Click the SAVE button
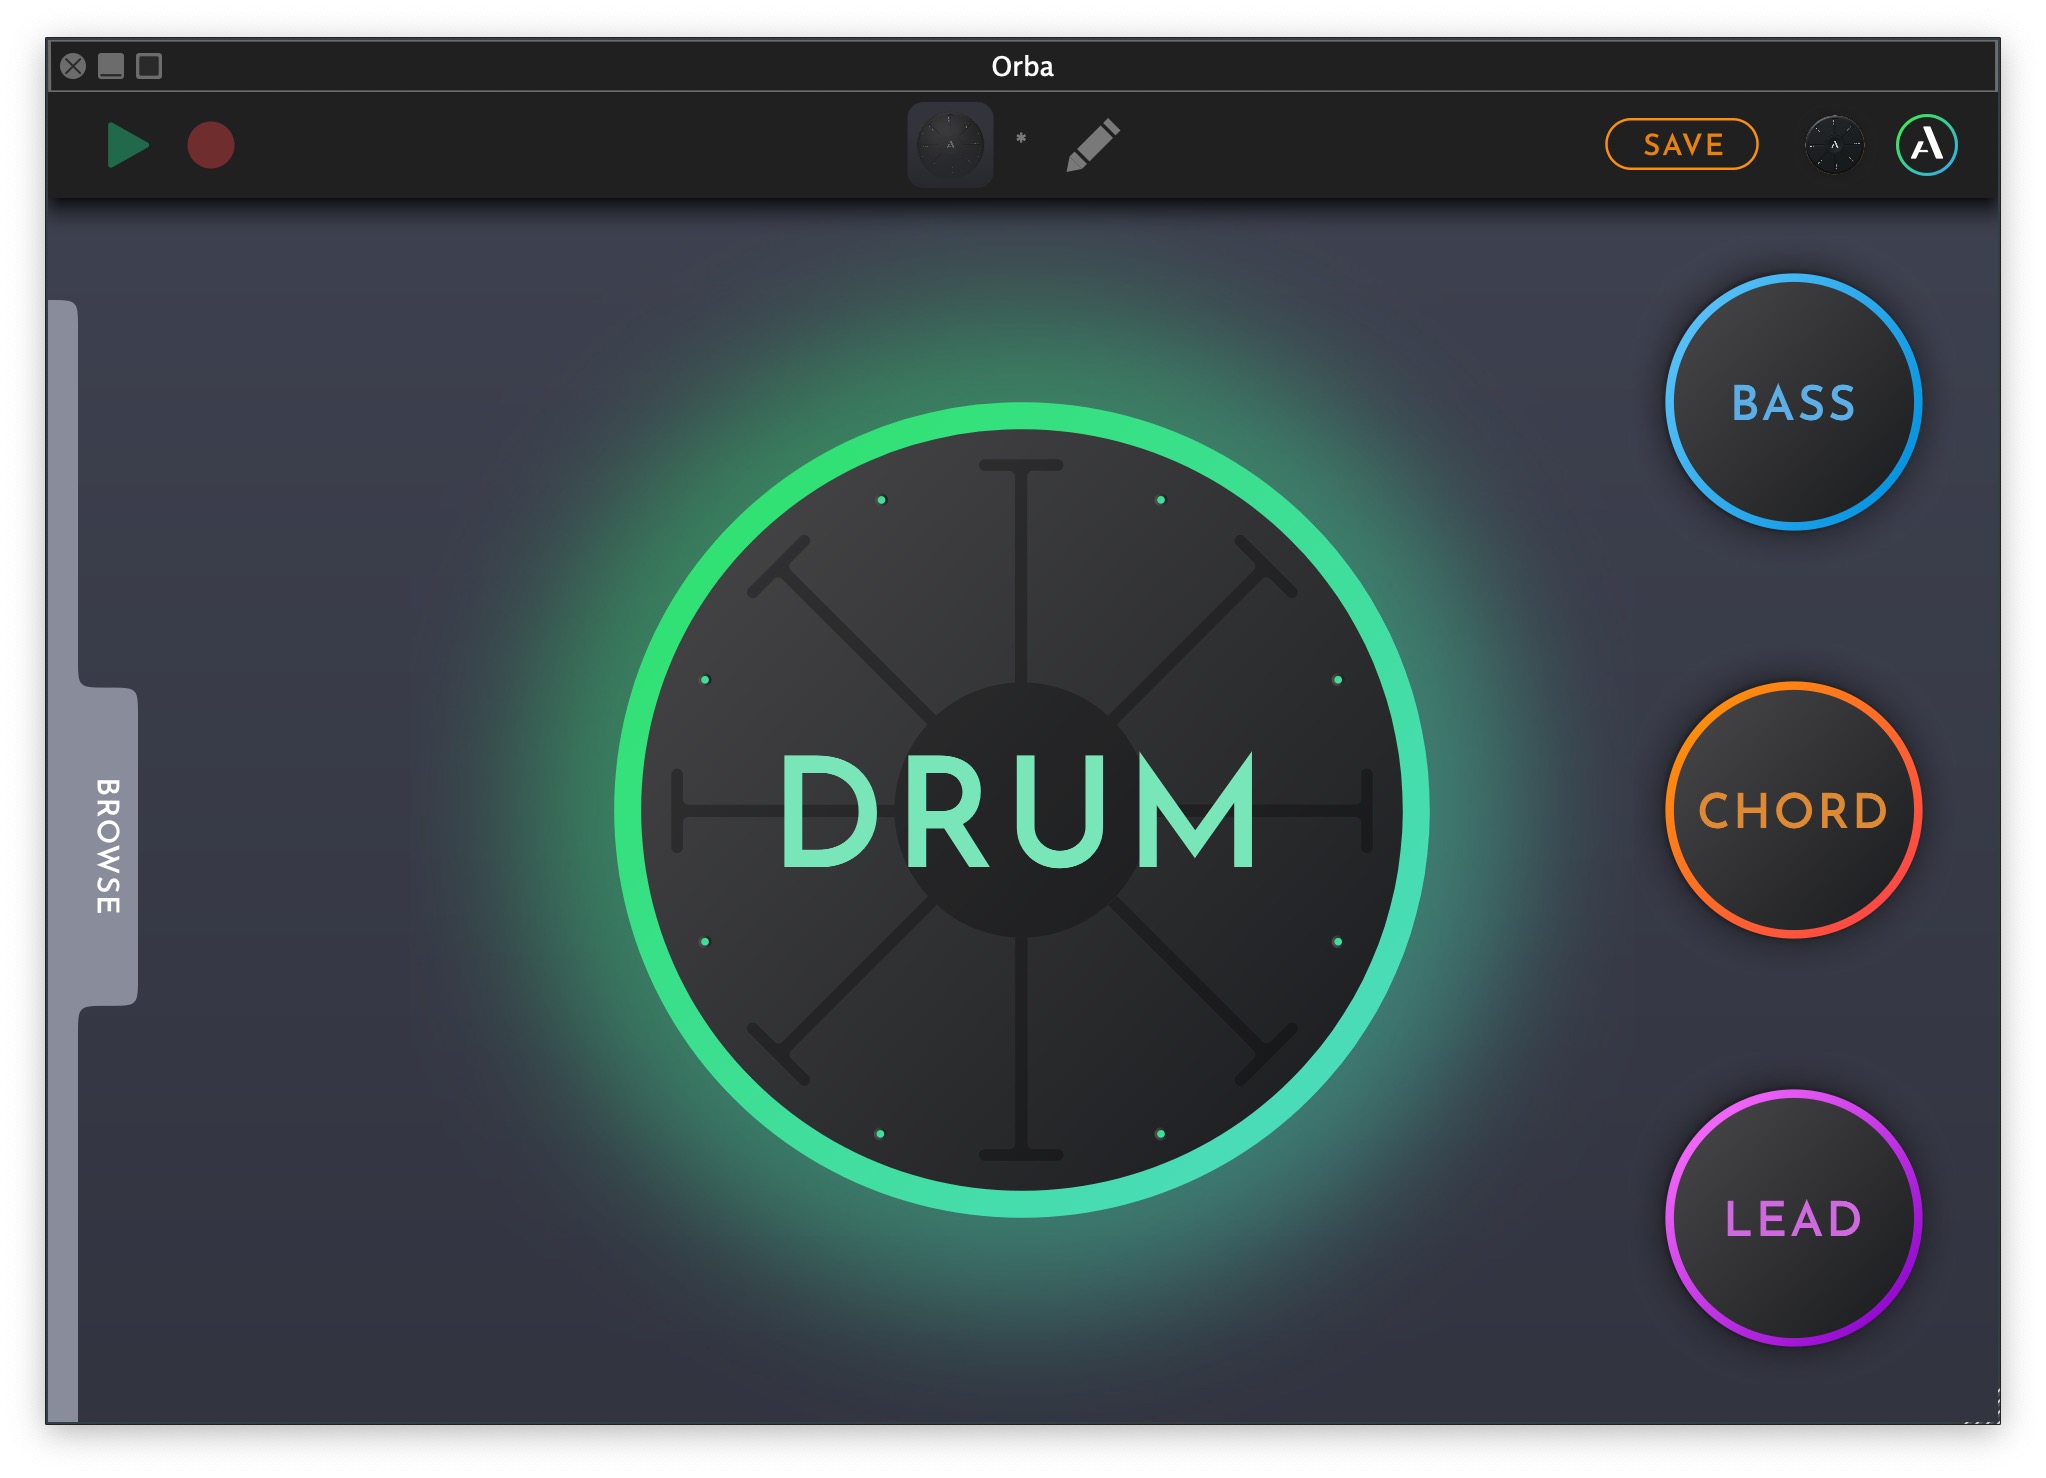Image resolution: width=2046 pixels, height=1478 pixels. click(1681, 145)
